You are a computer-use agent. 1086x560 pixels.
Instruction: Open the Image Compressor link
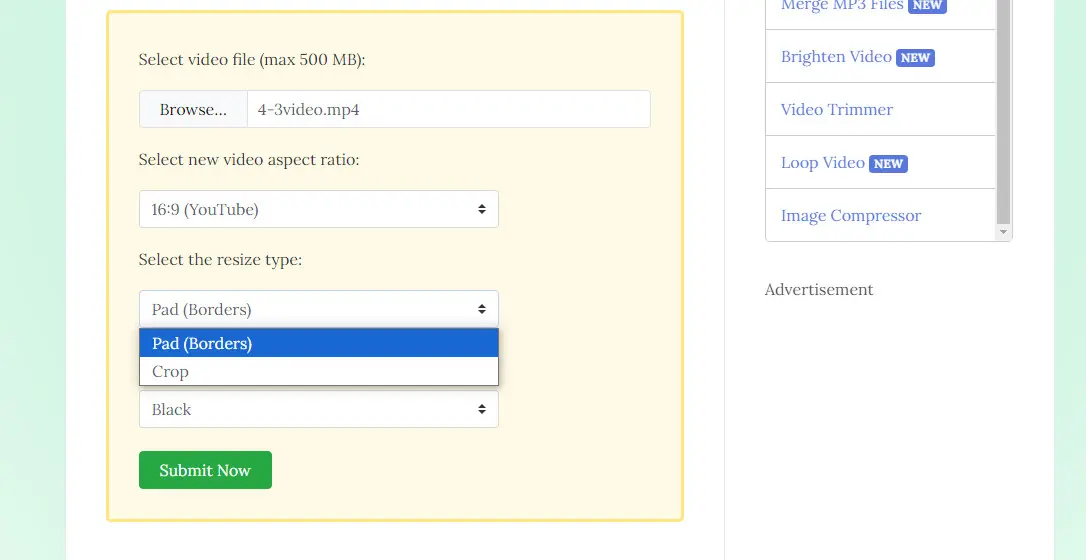(x=851, y=216)
